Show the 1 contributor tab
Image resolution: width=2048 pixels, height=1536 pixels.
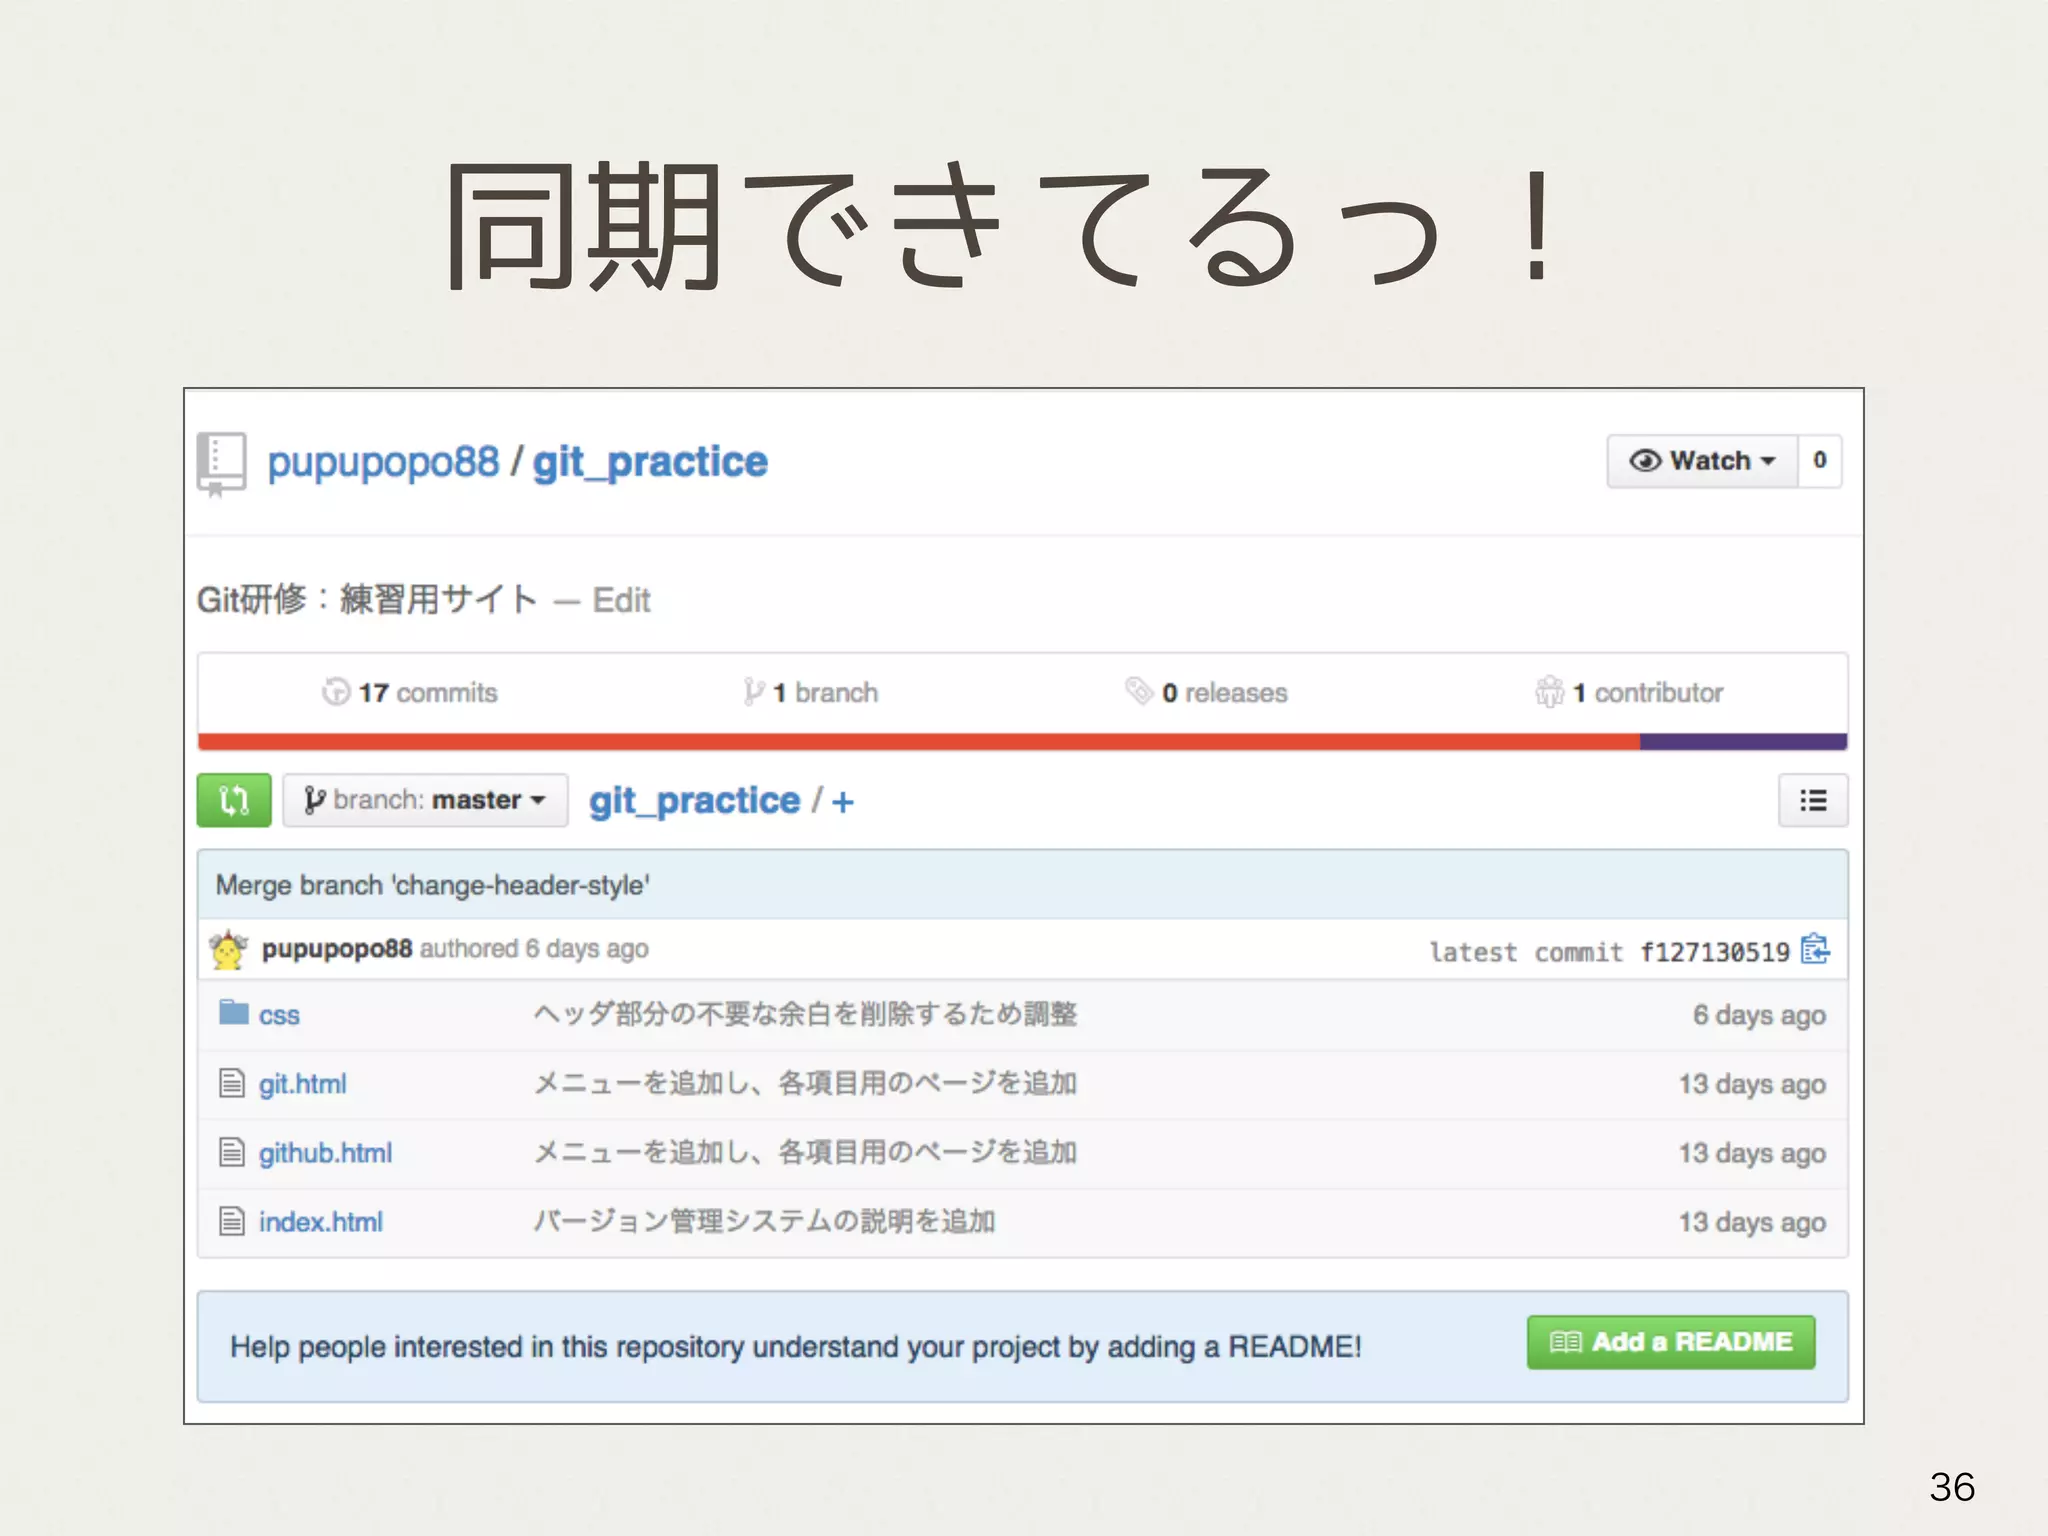(1629, 692)
